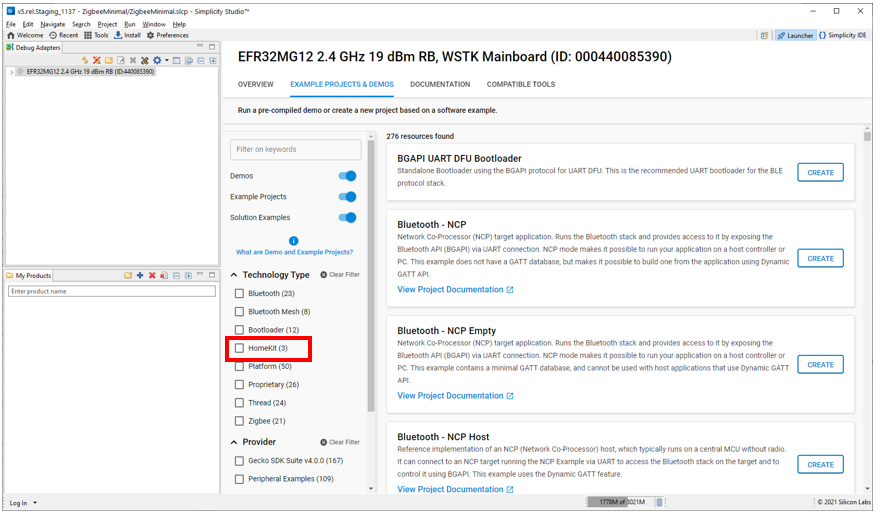The width and height of the screenshot is (878, 517).
Task: Open the Recent projects clock icon
Action: click(53, 35)
